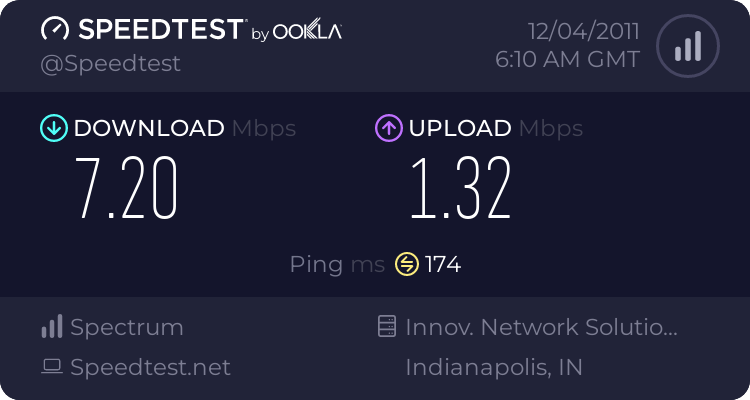
Task: Click the SPEEDTEST title text
Action: (x=159, y=30)
